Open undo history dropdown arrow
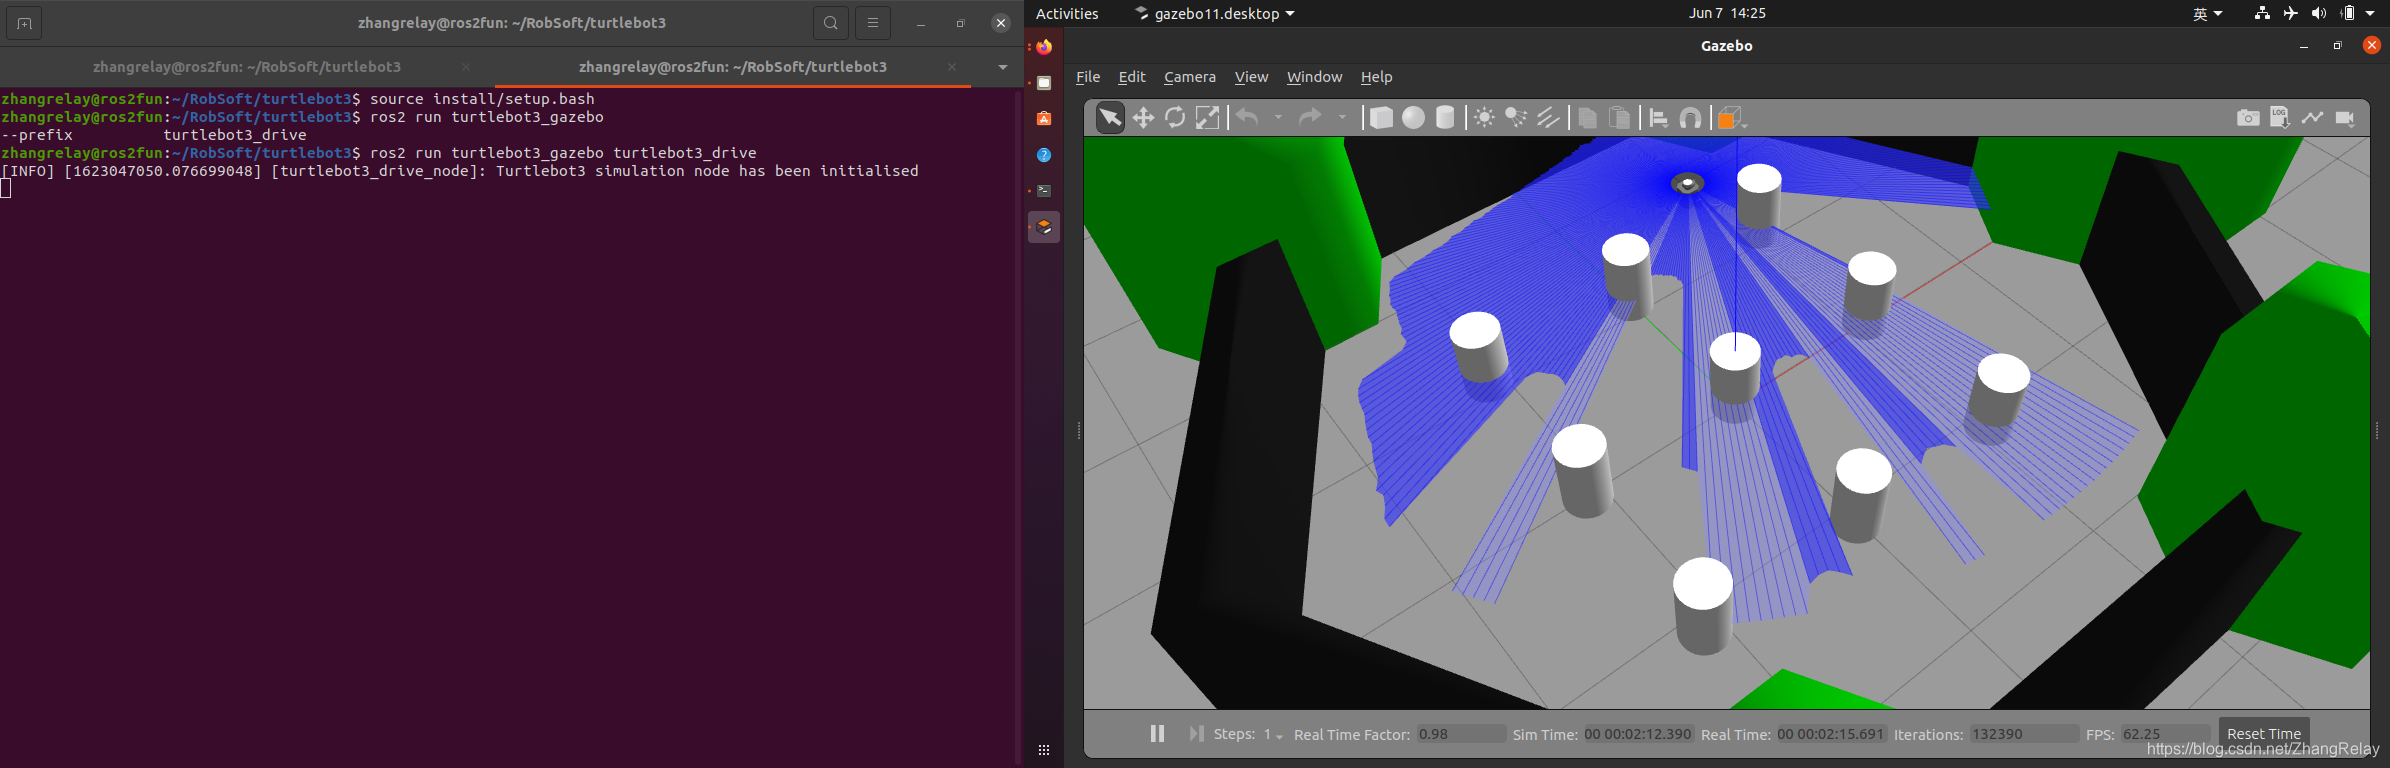The height and width of the screenshot is (768, 2390). pyautogui.click(x=1278, y=118)
